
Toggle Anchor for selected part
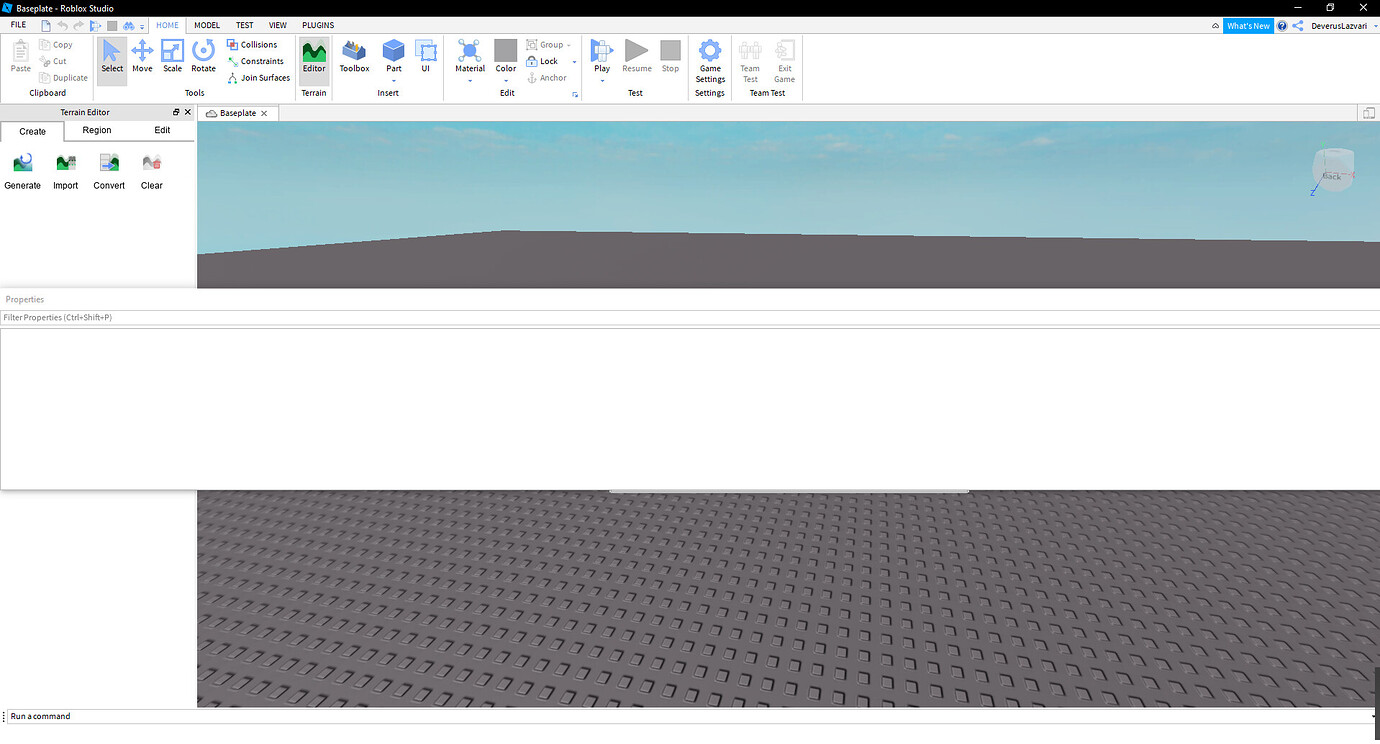pos(547,77)
